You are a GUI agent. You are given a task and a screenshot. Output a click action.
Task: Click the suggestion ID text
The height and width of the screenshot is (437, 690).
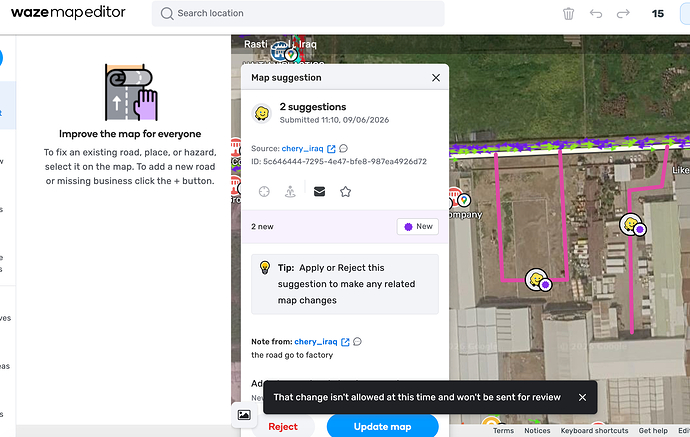339,162
